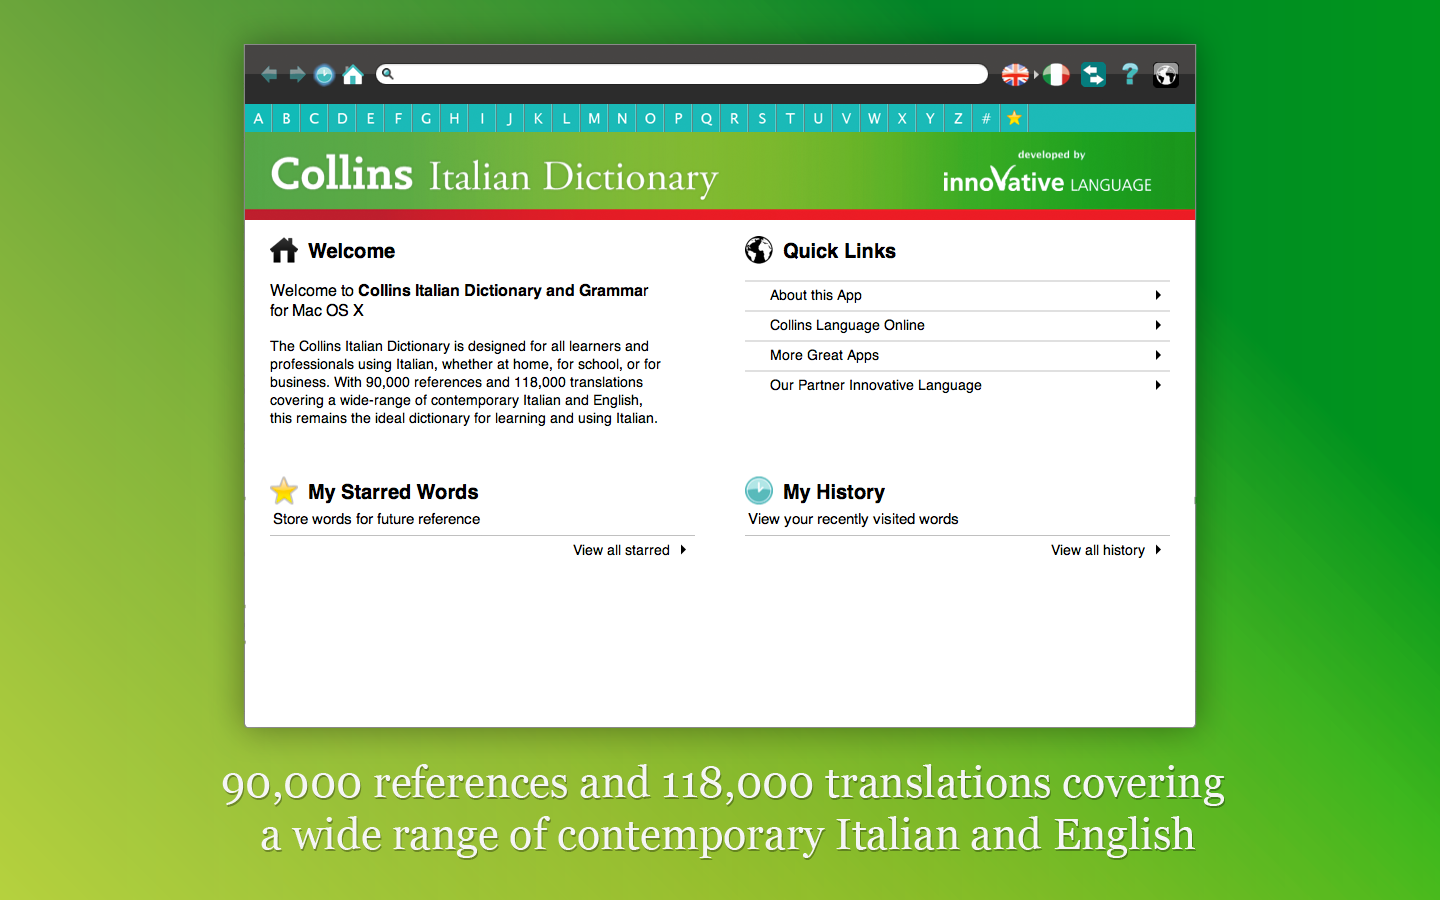
Task: Click the house icon beside Welcome
Action: [x=284, y=250]
